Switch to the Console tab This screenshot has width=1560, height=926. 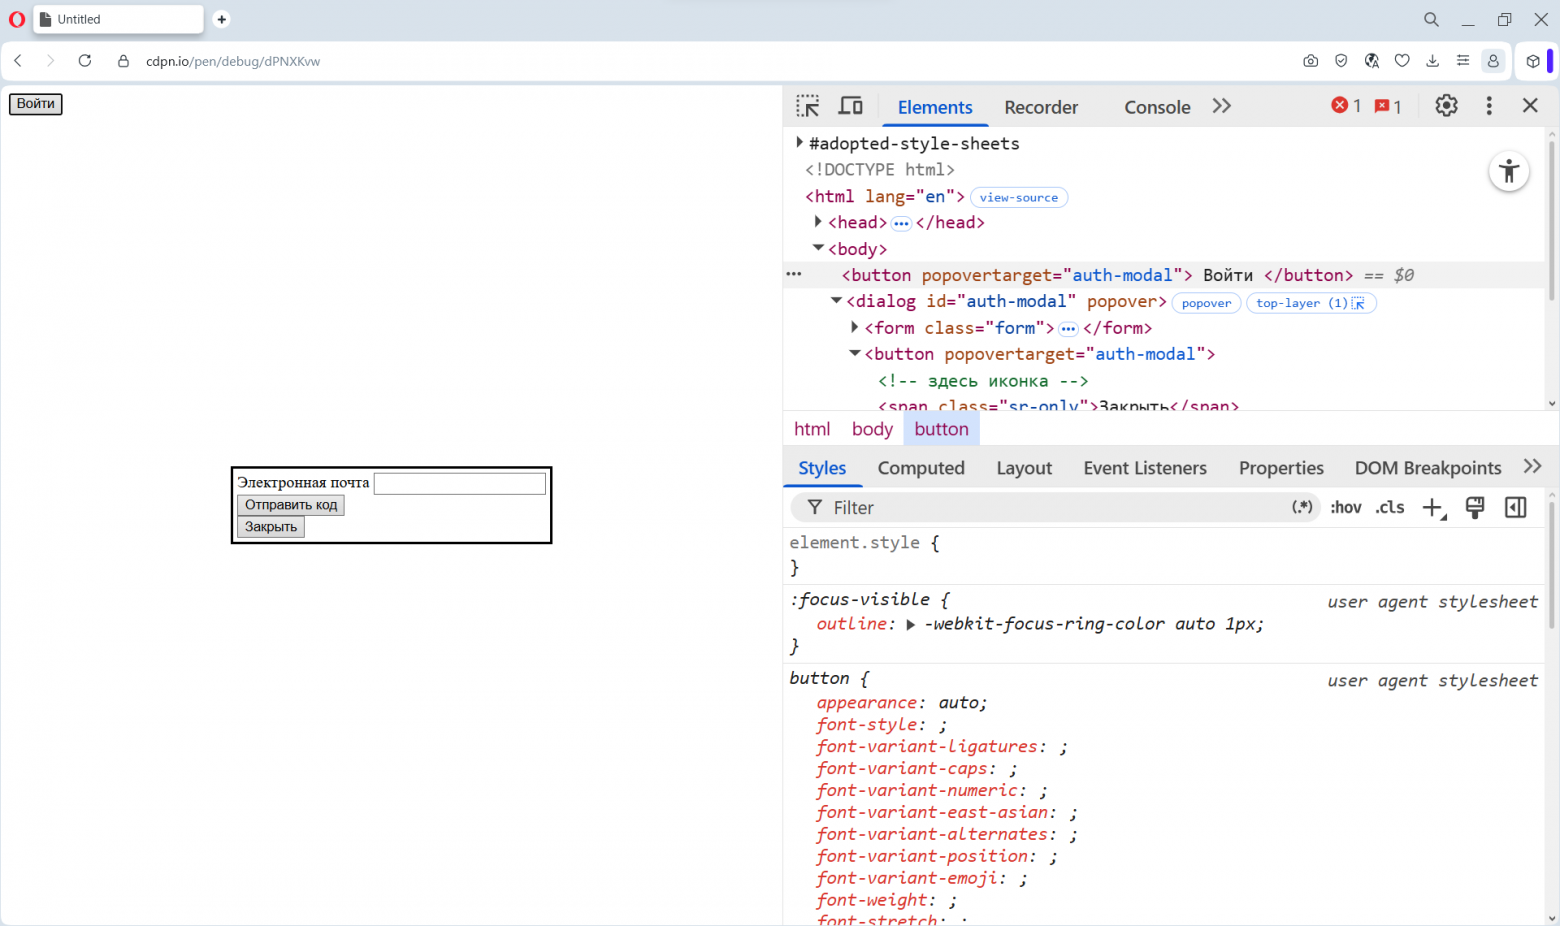1157,107
